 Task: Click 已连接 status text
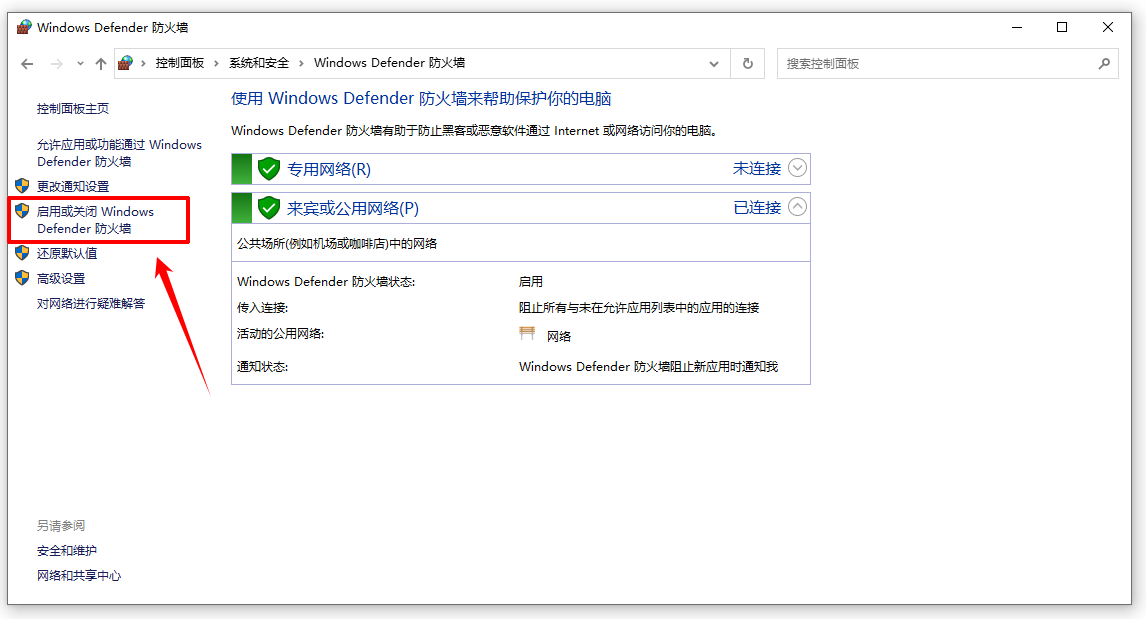pos(757,208)
